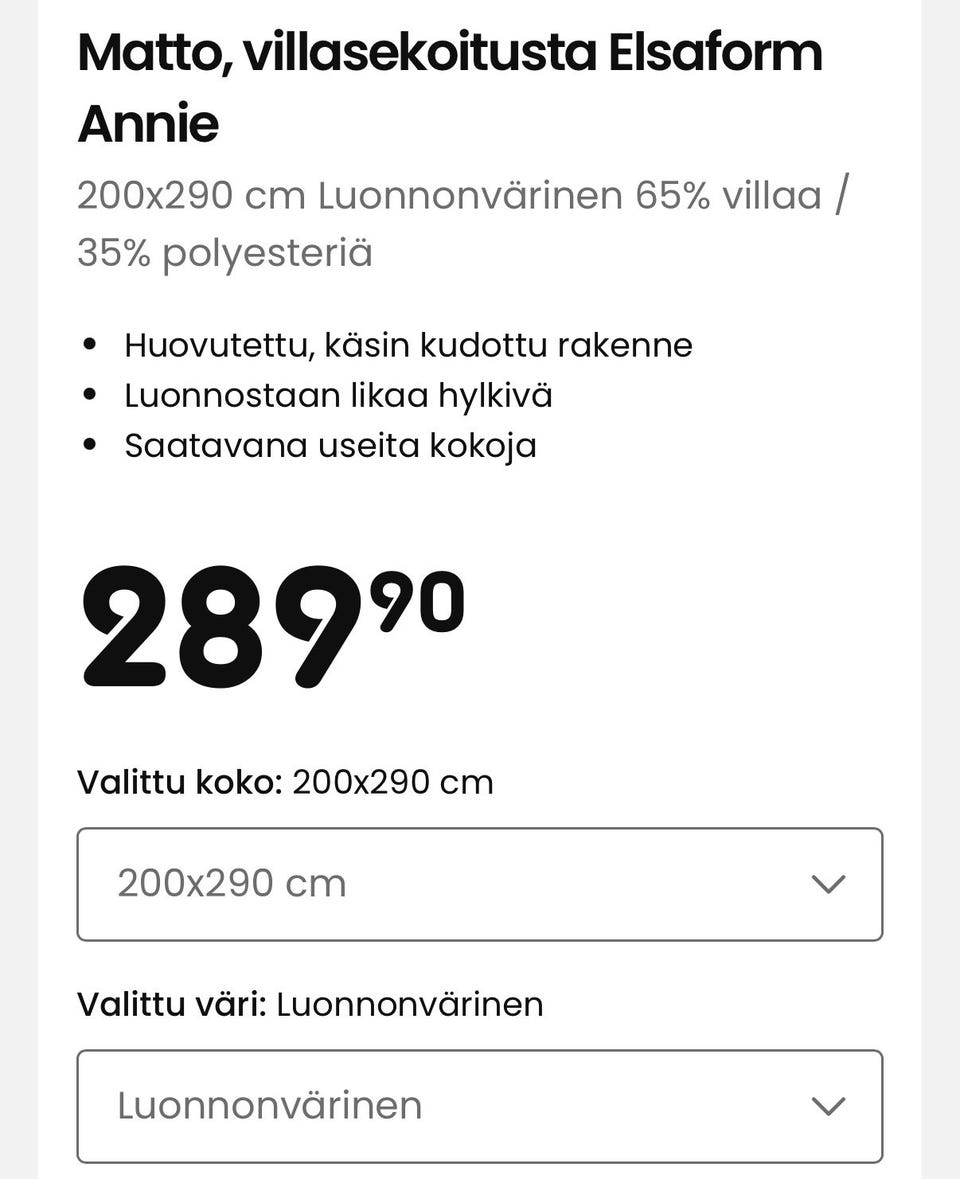960x1179 pixels.
Task: Click the large price number 289
Action: click(x=220, y=630)
